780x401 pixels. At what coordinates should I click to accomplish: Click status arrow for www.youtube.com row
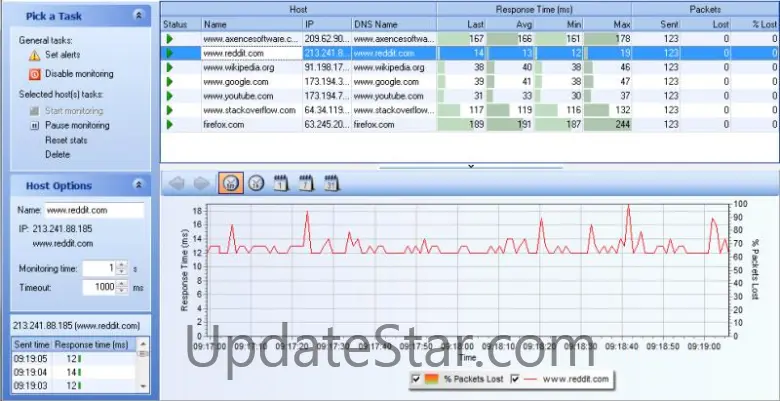click(170, 96)
